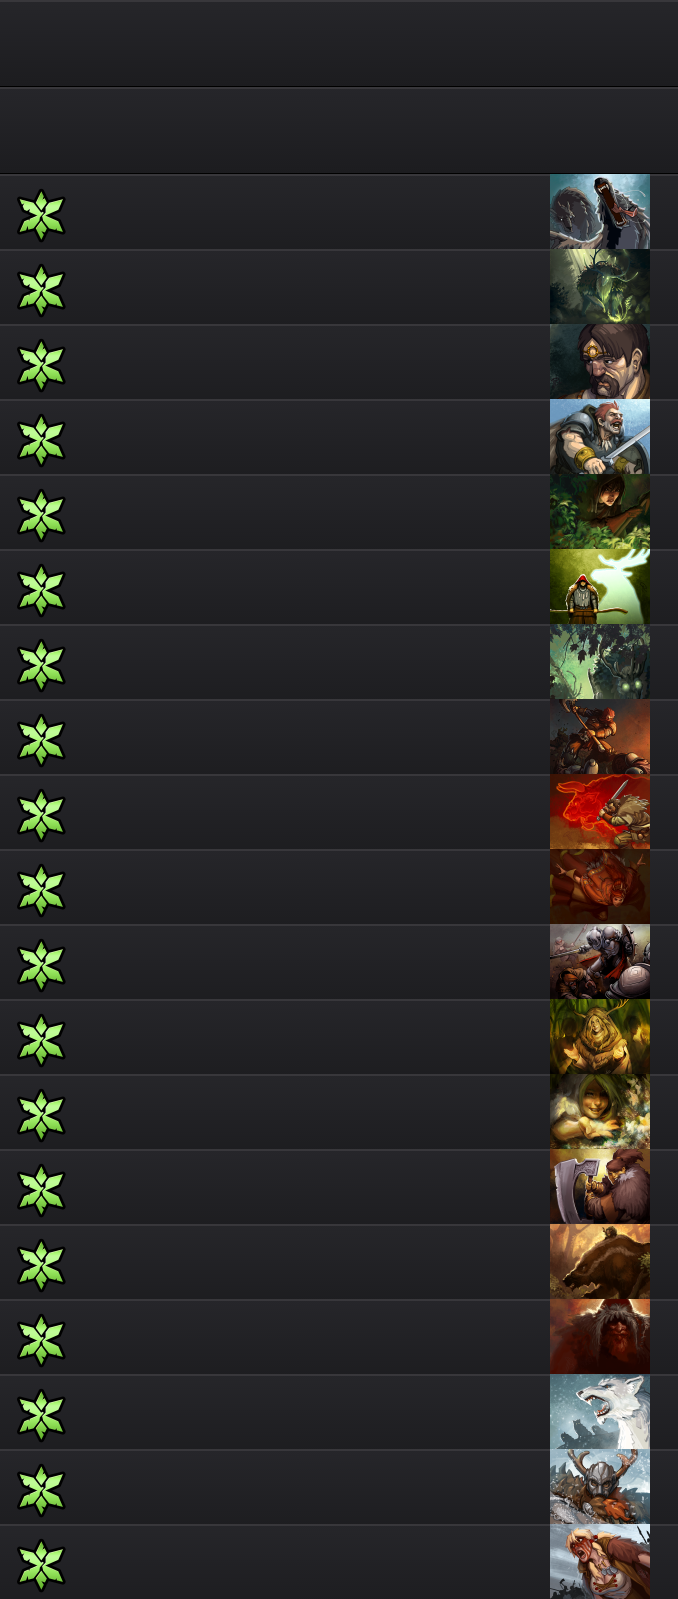Open the forest creature with glowing green eyes thumbnail
The image size is (678, 1599).
pyautogui.click(x=600, y=662)
